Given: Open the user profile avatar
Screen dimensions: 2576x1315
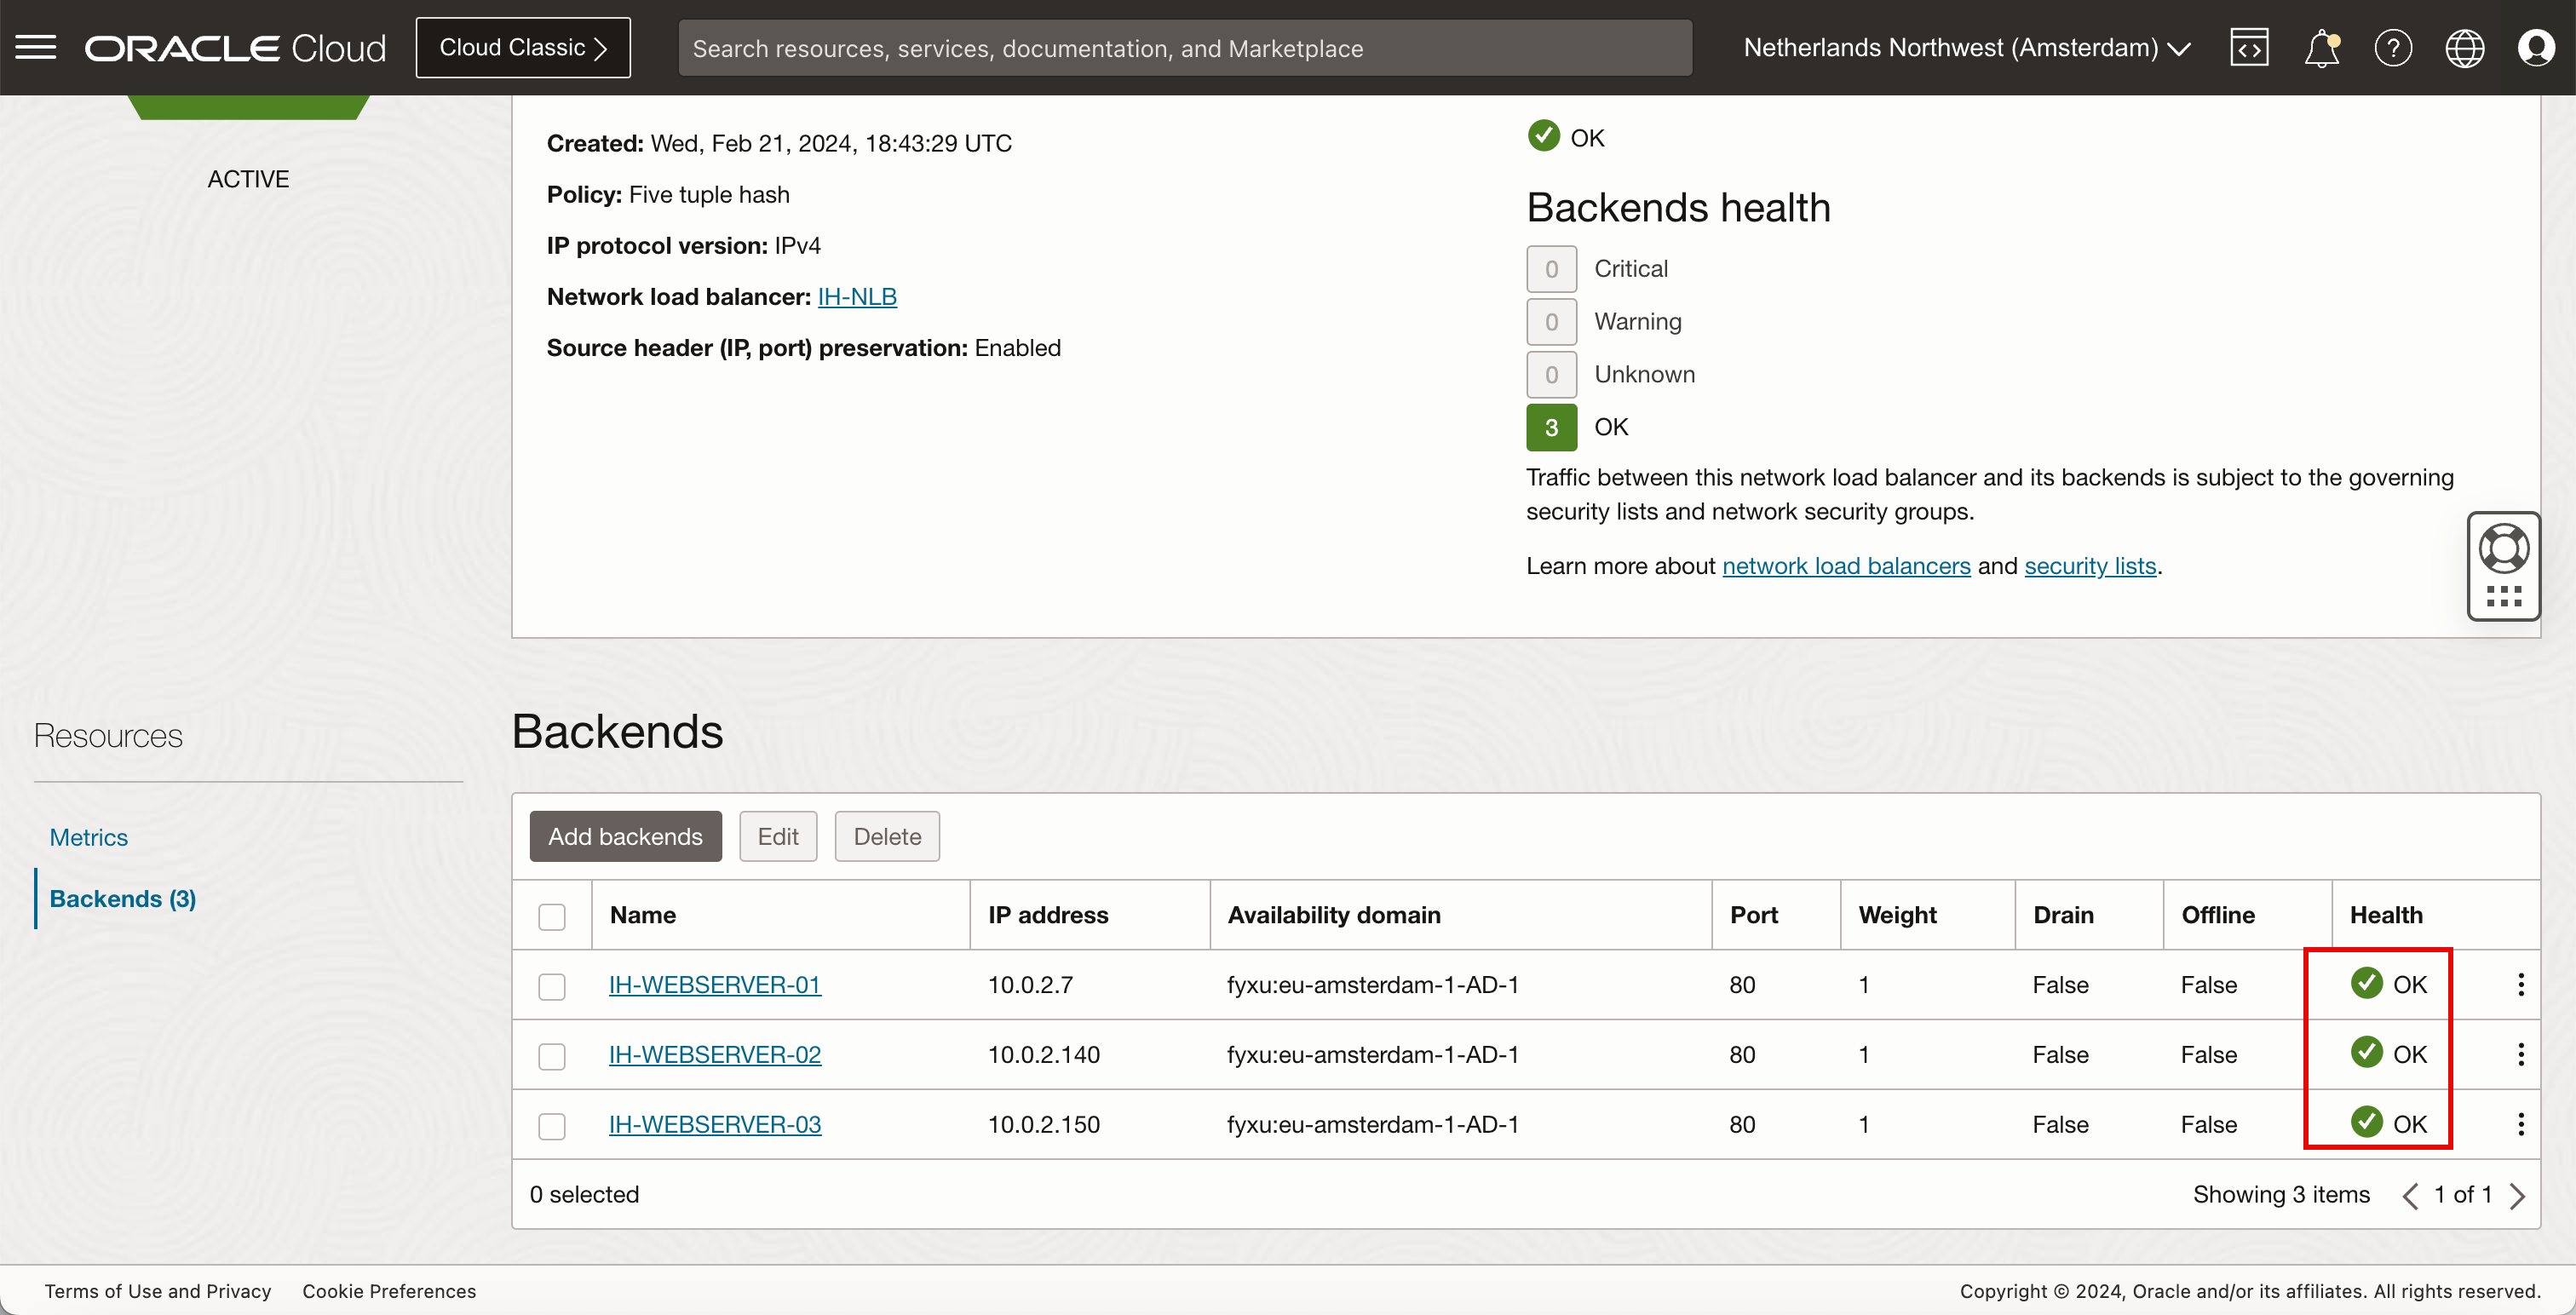Looking at the screenshot, I should [x=2535, y=47].
